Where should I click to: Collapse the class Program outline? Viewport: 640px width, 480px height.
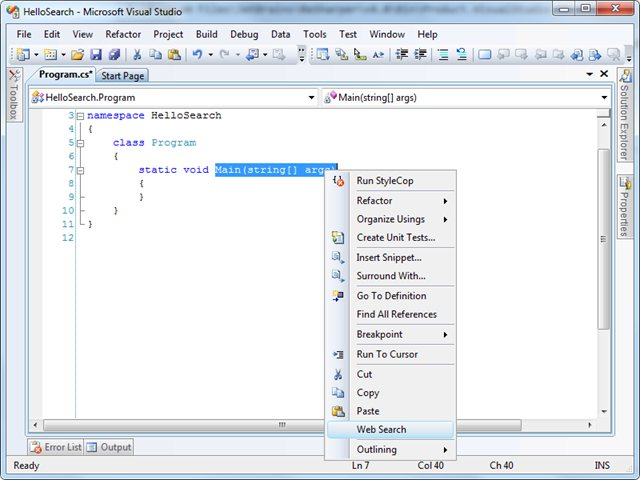coord(80,143)
